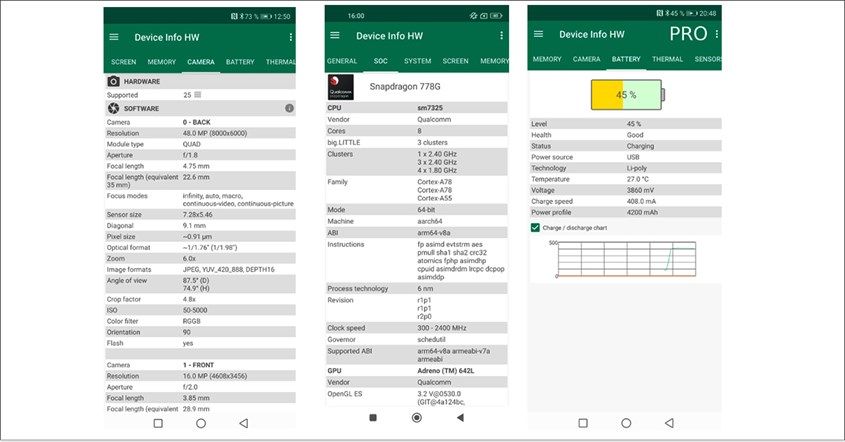845x442 pixels.
Task: Open CAMERA tab in right phone
Action: 586,59
